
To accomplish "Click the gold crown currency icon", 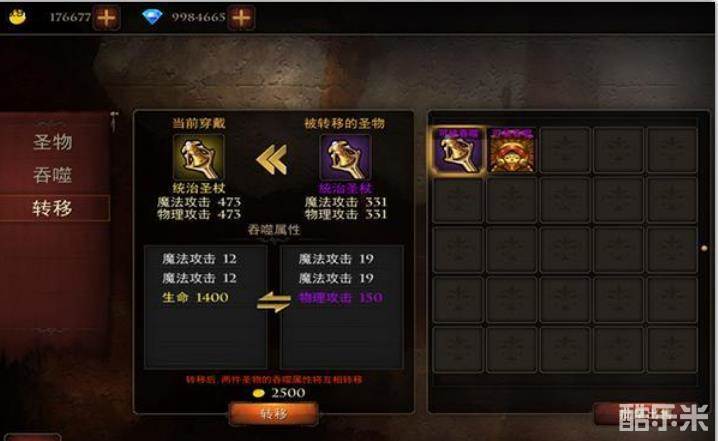I will (17, 17).
